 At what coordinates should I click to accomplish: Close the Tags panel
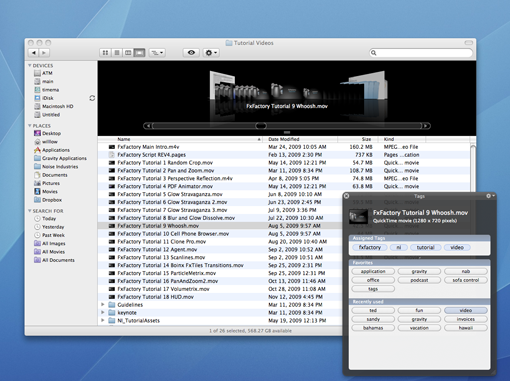pos(347,196)
